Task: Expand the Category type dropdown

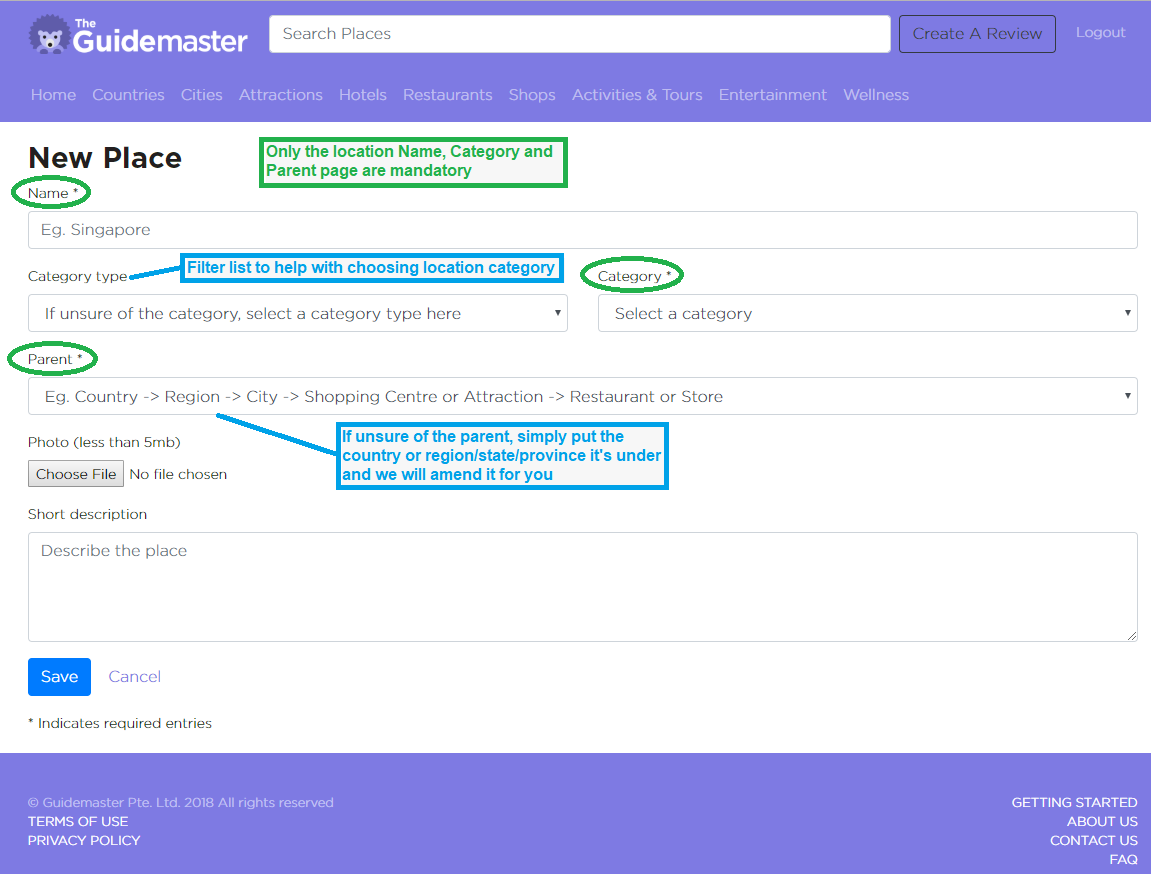Action: (x=298, y=313)
